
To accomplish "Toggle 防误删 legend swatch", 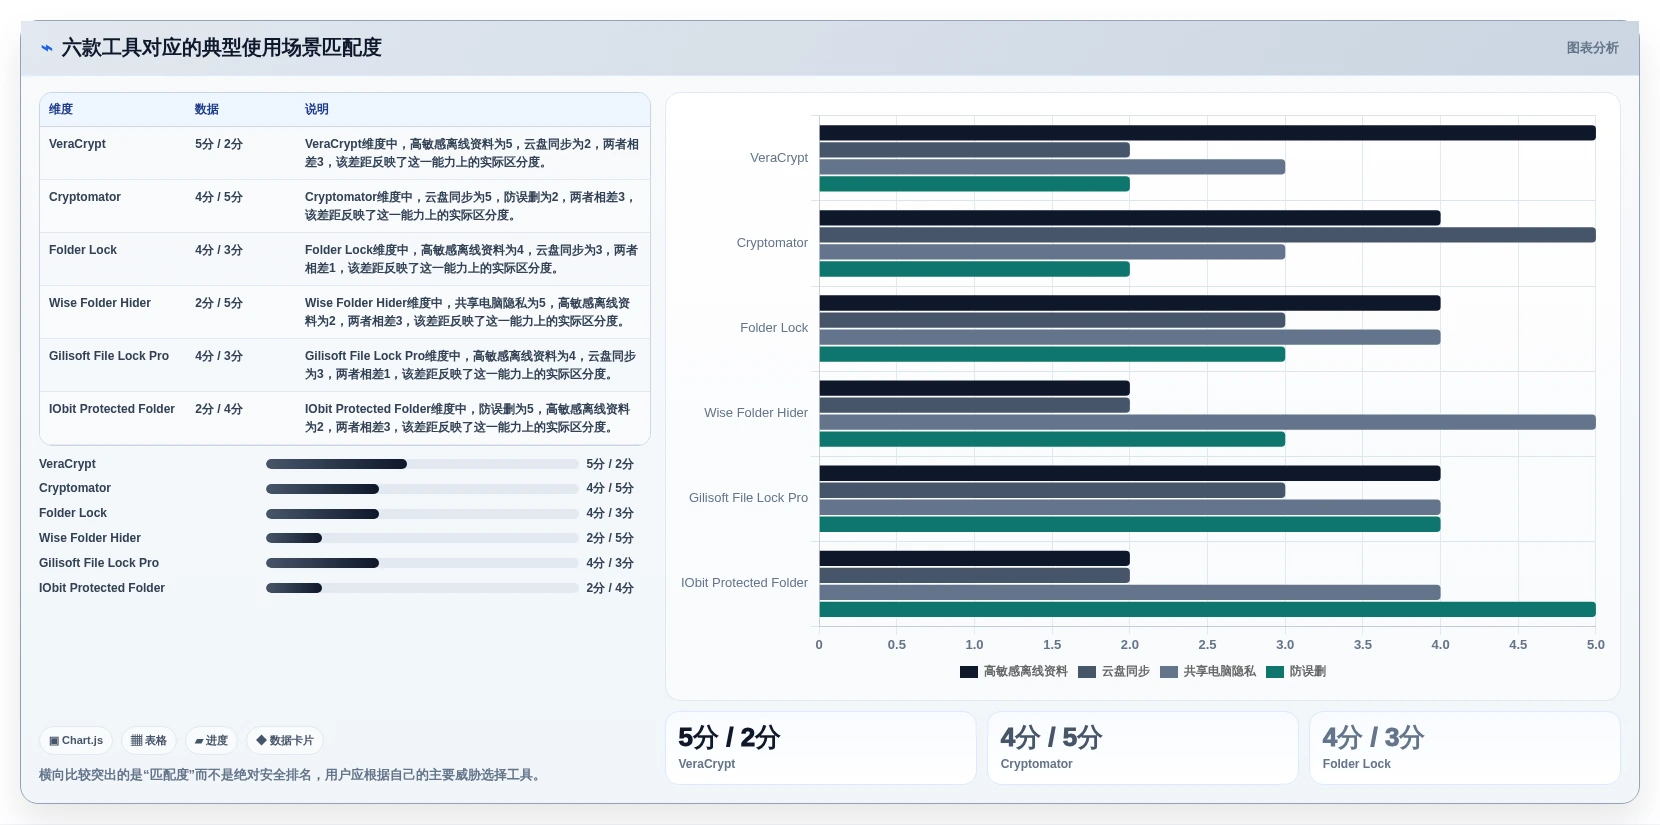I will (x=1275, y=672).
